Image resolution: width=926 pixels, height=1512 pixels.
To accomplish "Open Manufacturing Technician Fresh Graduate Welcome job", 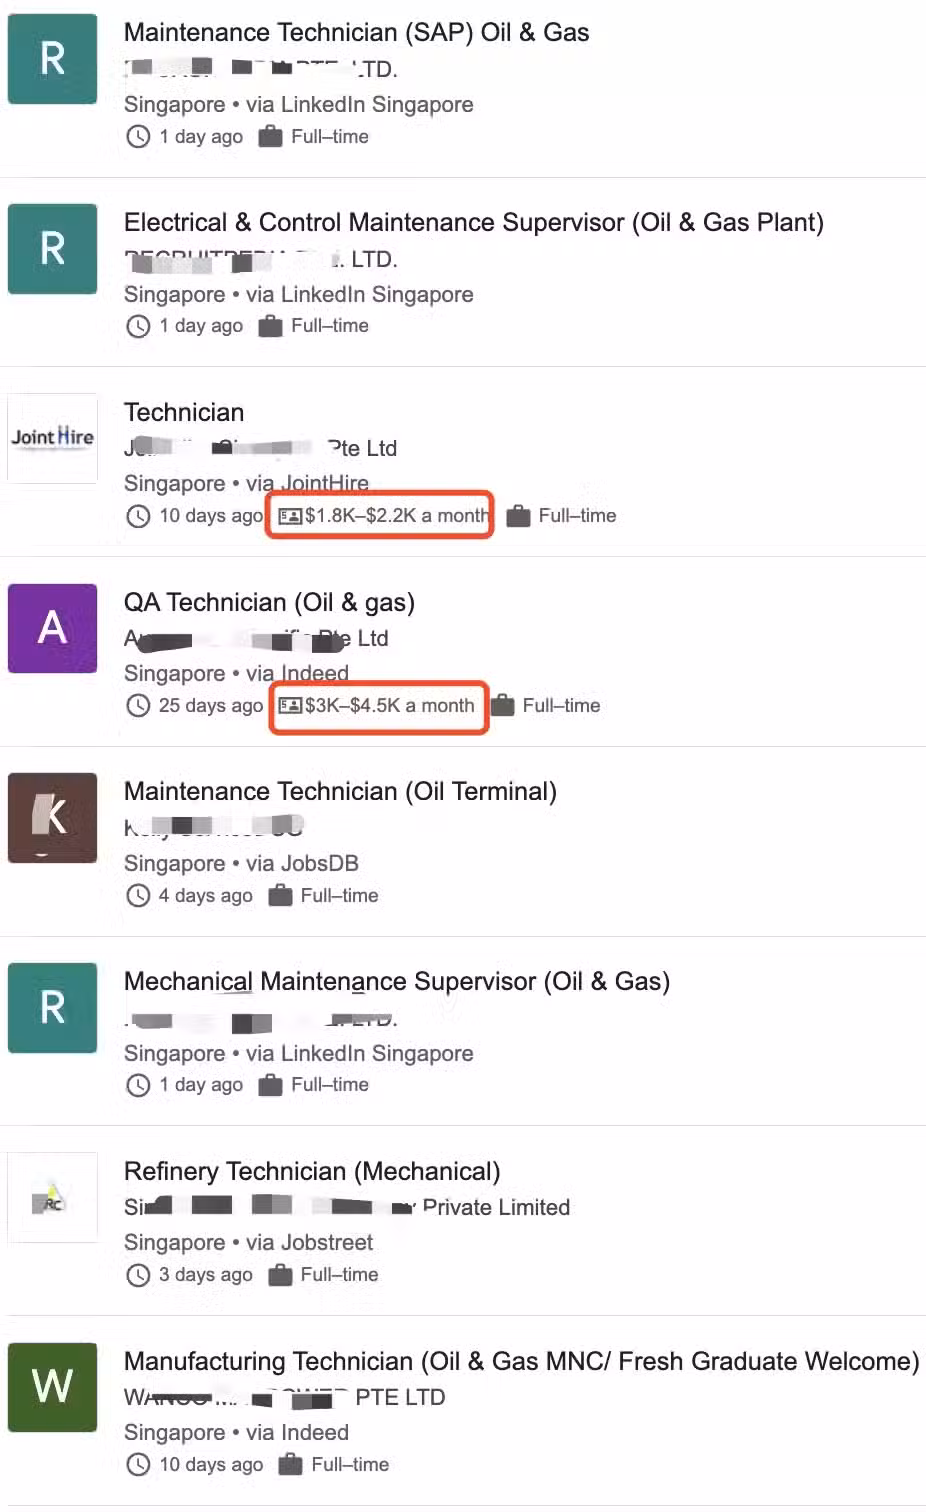I will click(x=520, y=1361).
